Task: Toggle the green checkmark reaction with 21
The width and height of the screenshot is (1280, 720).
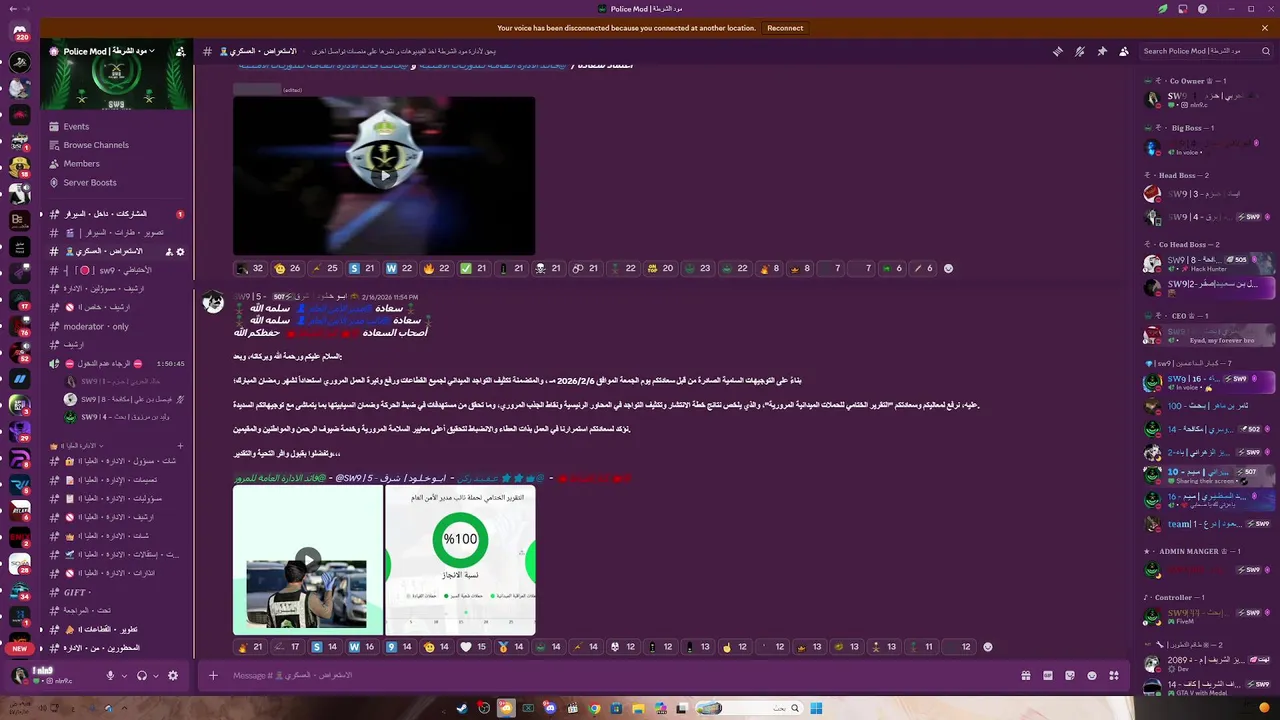Action: [x=473, y=268]
